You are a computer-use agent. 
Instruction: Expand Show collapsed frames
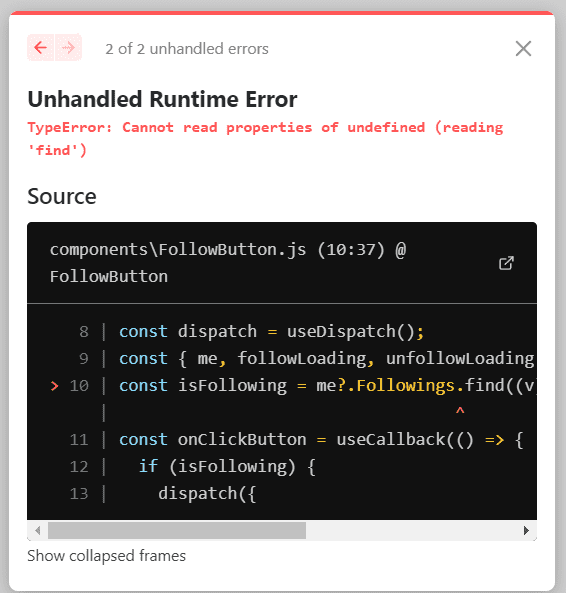[107, 556]
